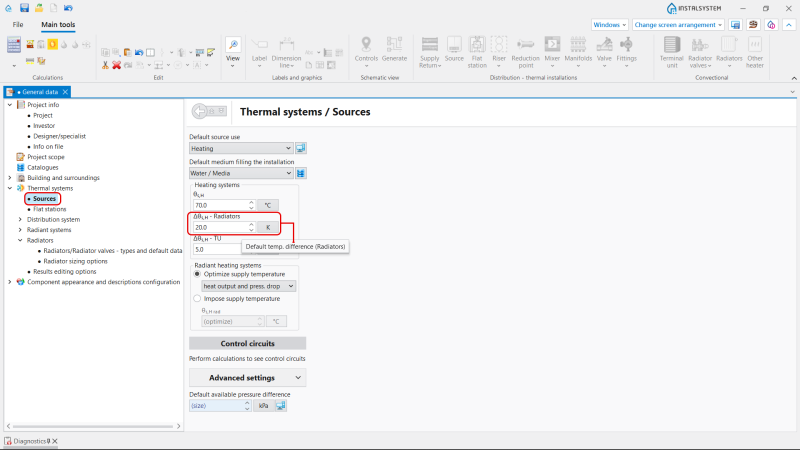The height and width of the screenshot is (450, 800).
Task: Switch to the Main tools ribbon tab
Action: (58, 24)
